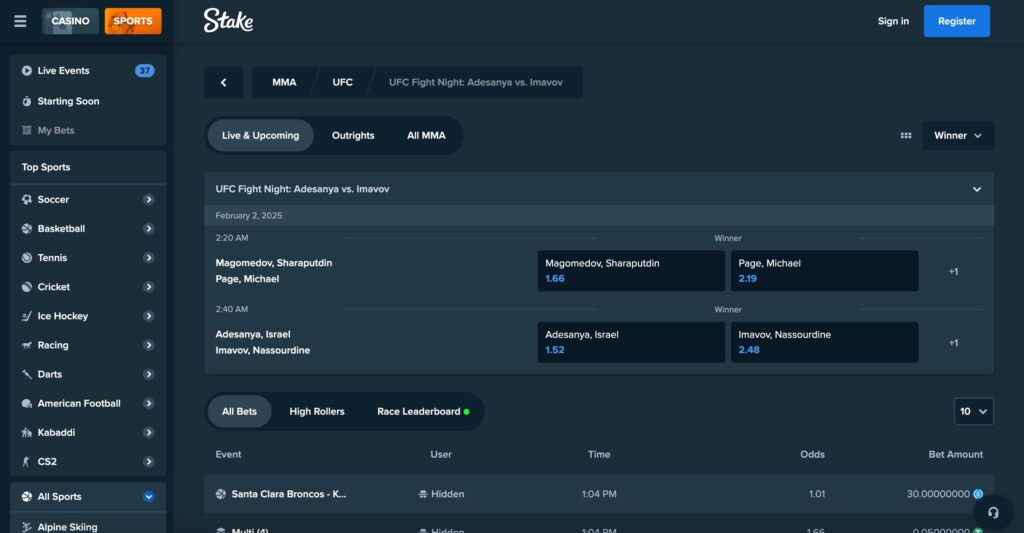The height and width of the screenshot is (533, 1024).
Task: Click the grid layout icon beside Winner
Action: [906, 136]
